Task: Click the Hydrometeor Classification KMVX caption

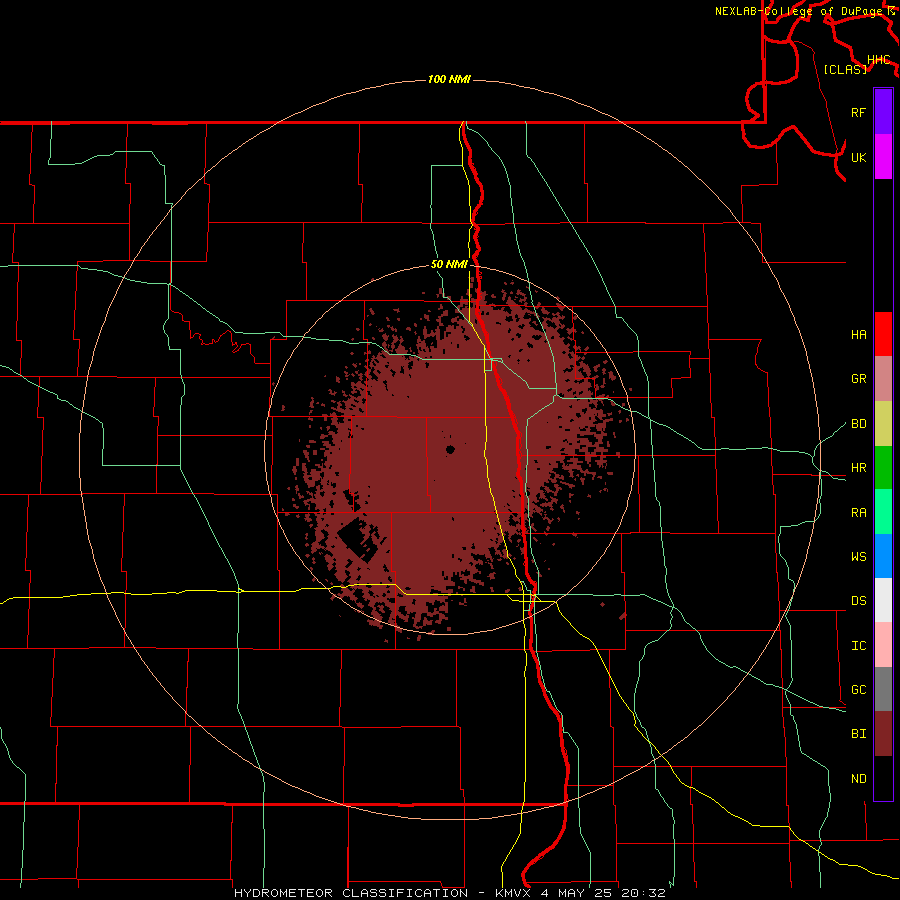Action: tap(450, 893)
